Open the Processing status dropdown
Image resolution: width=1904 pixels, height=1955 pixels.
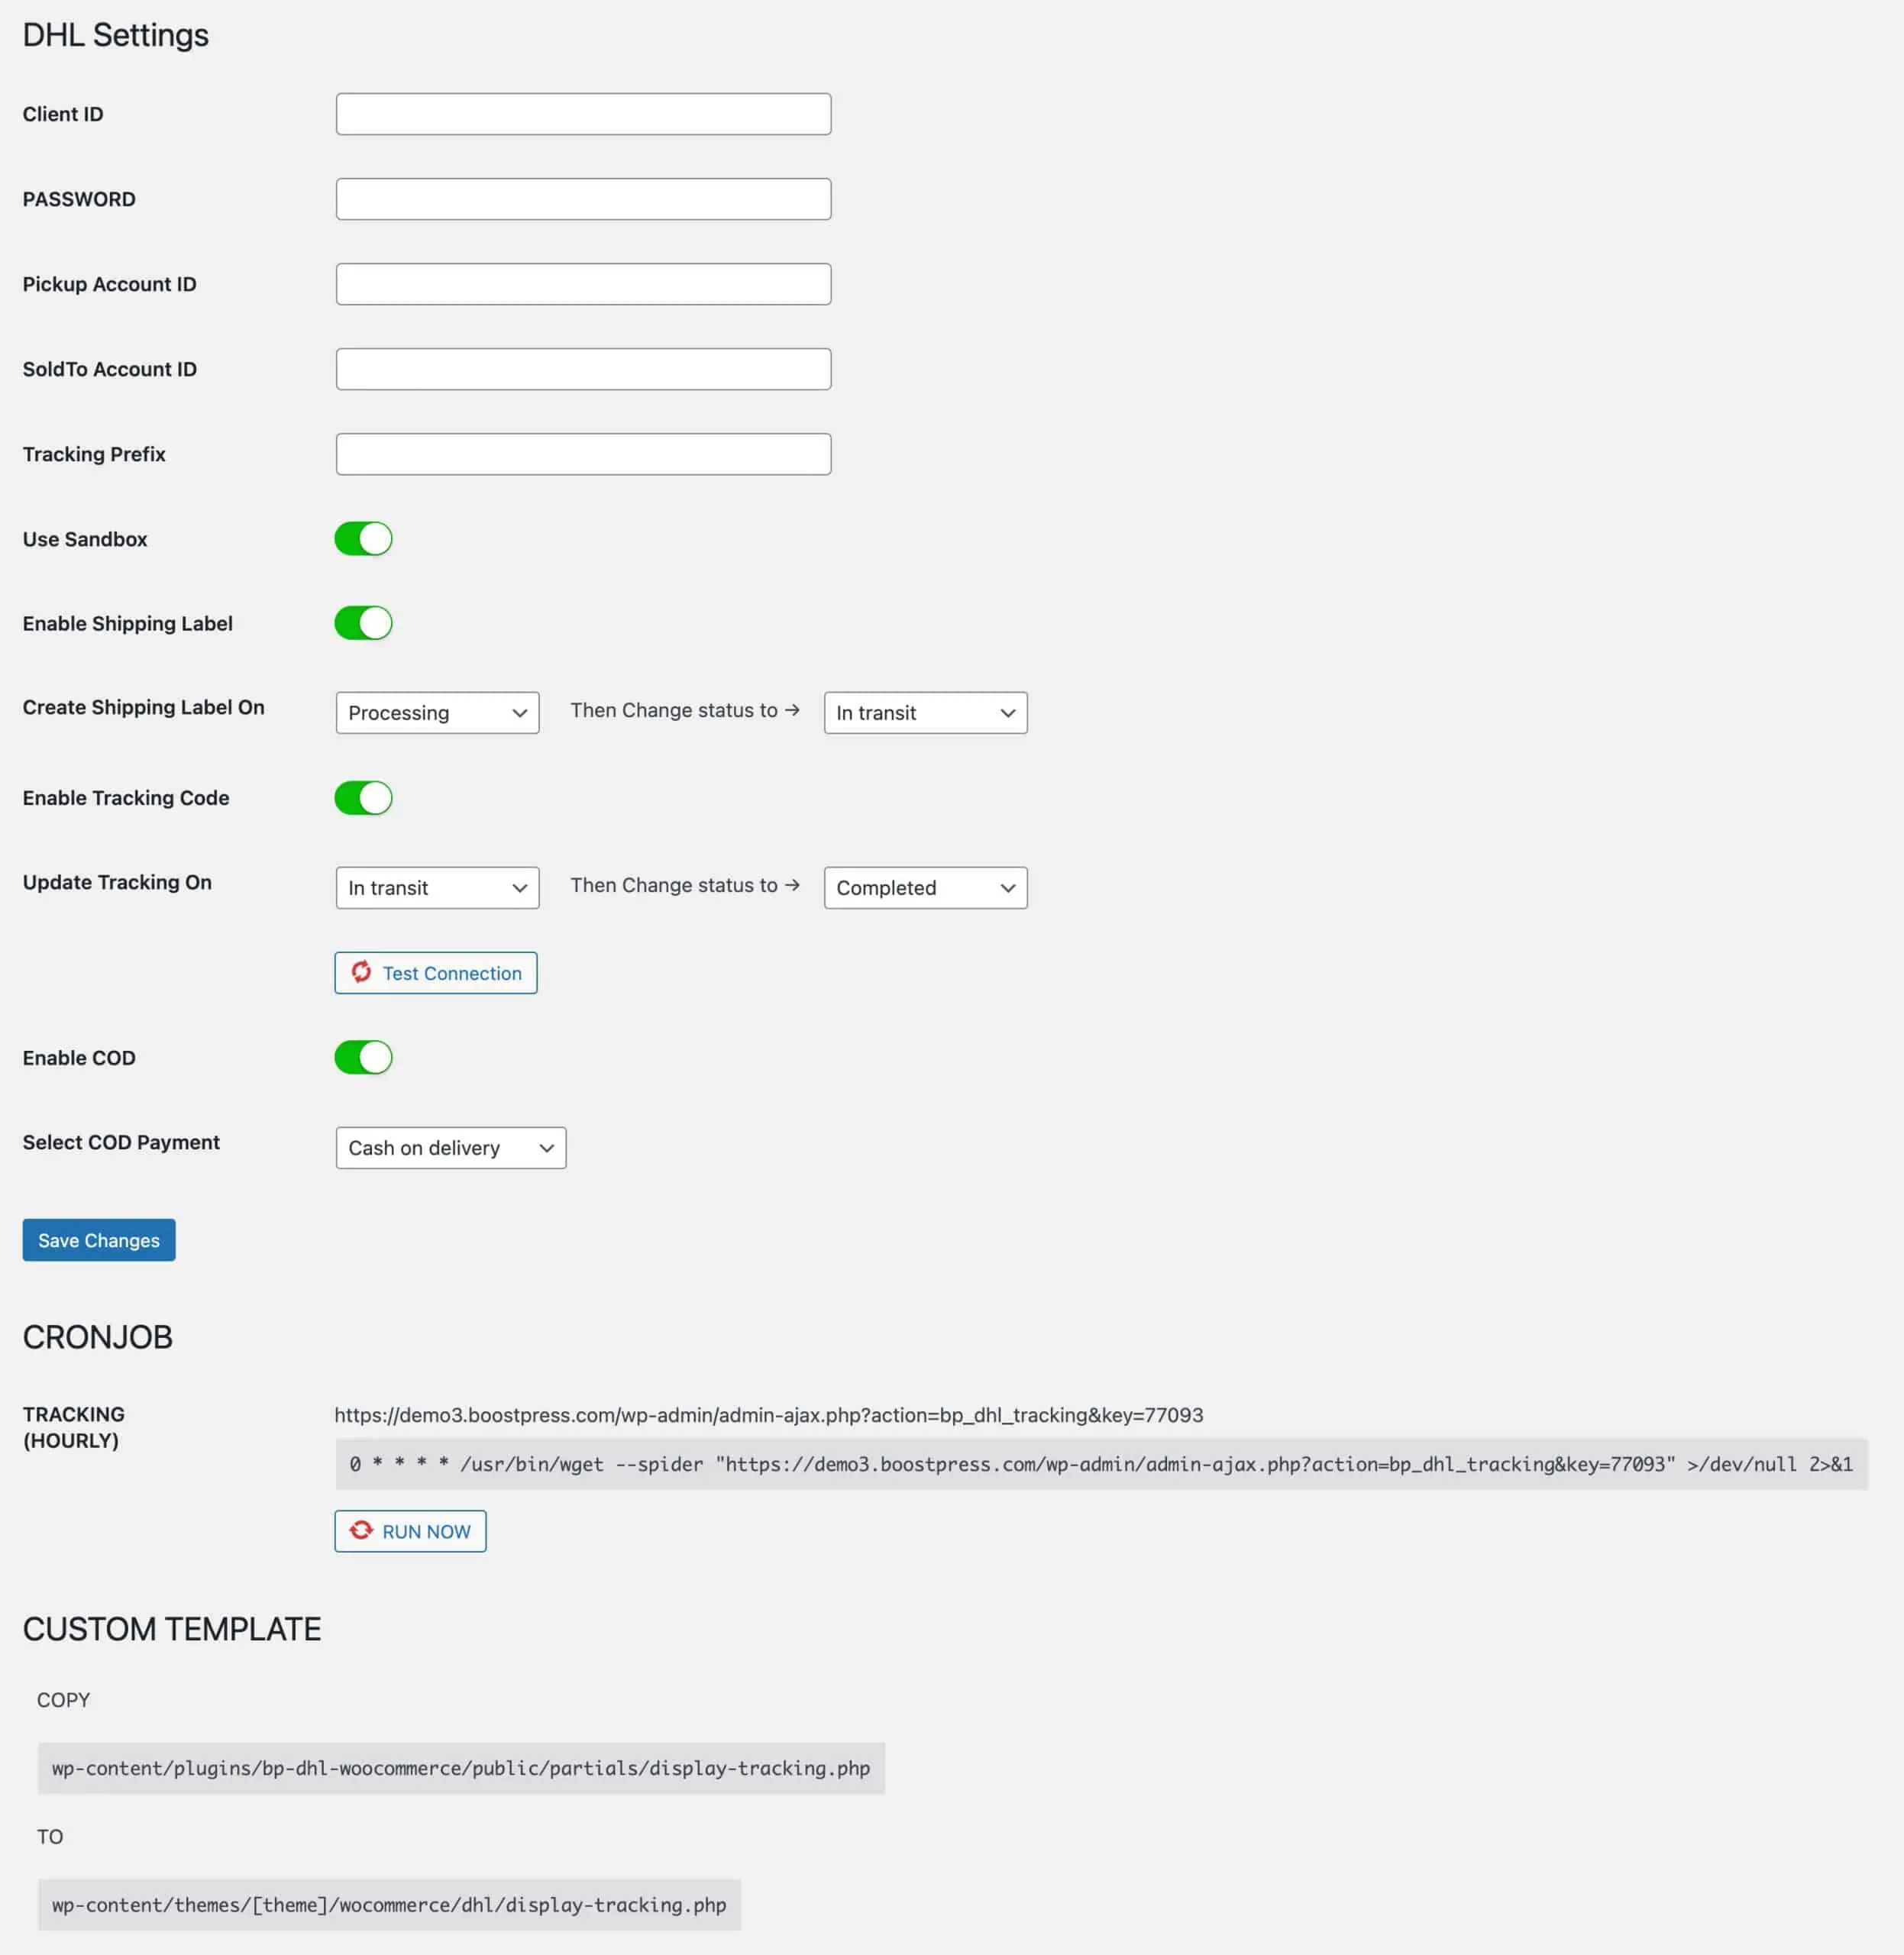point(437,713)
